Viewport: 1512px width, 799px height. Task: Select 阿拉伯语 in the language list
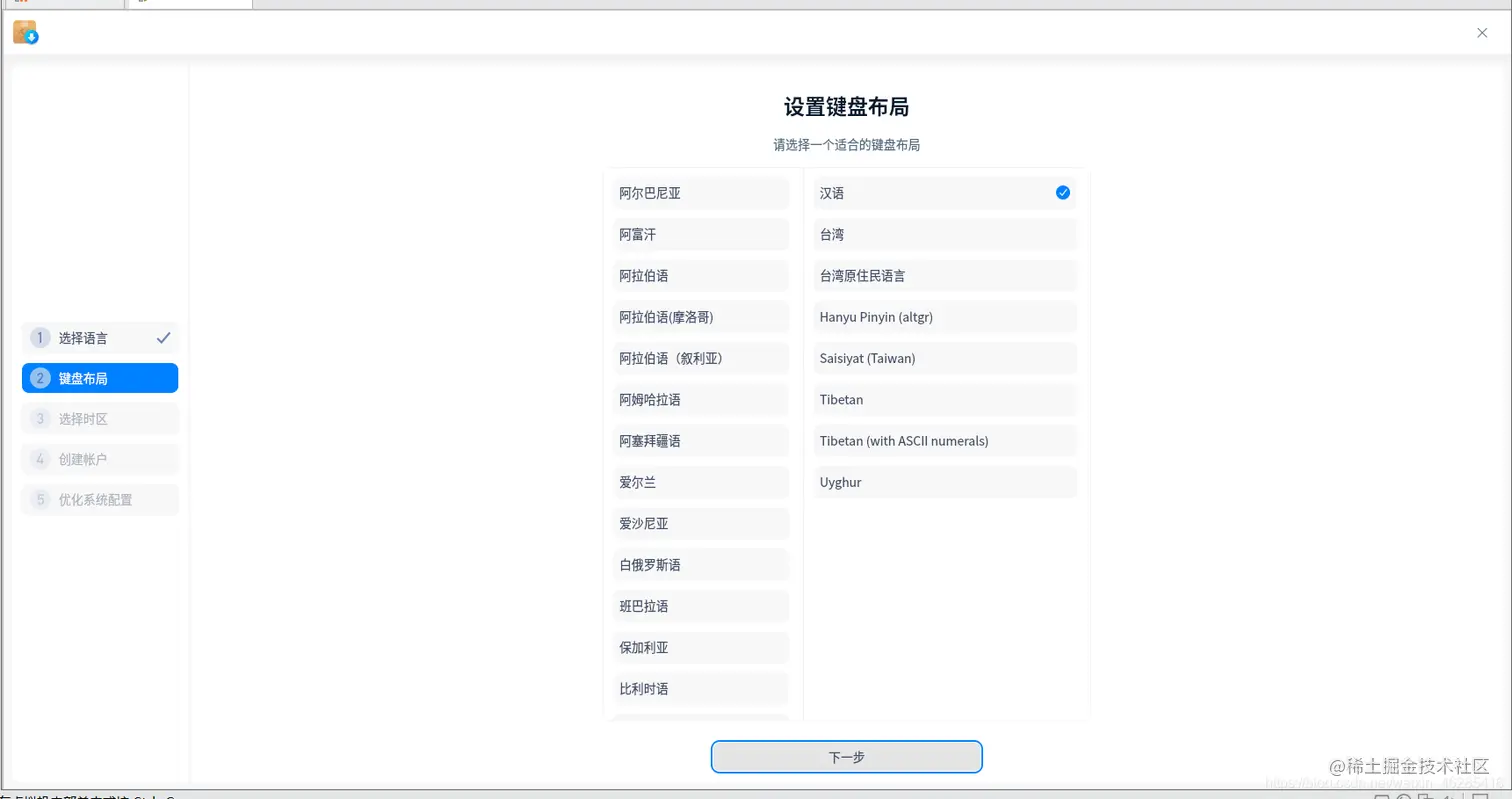point(700,275)
